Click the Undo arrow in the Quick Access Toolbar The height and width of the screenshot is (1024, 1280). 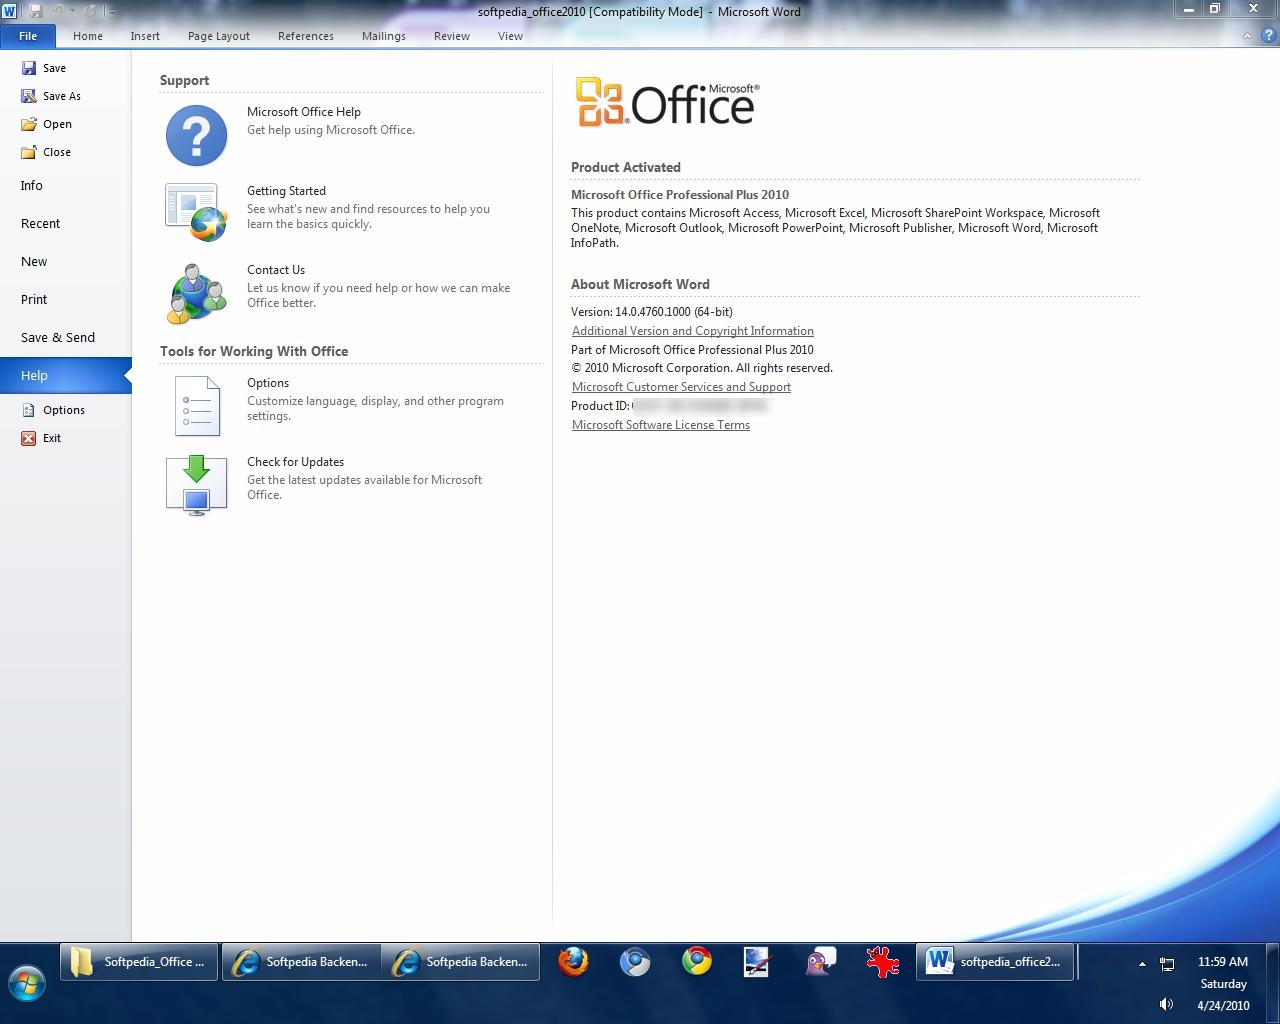point(57,11)
